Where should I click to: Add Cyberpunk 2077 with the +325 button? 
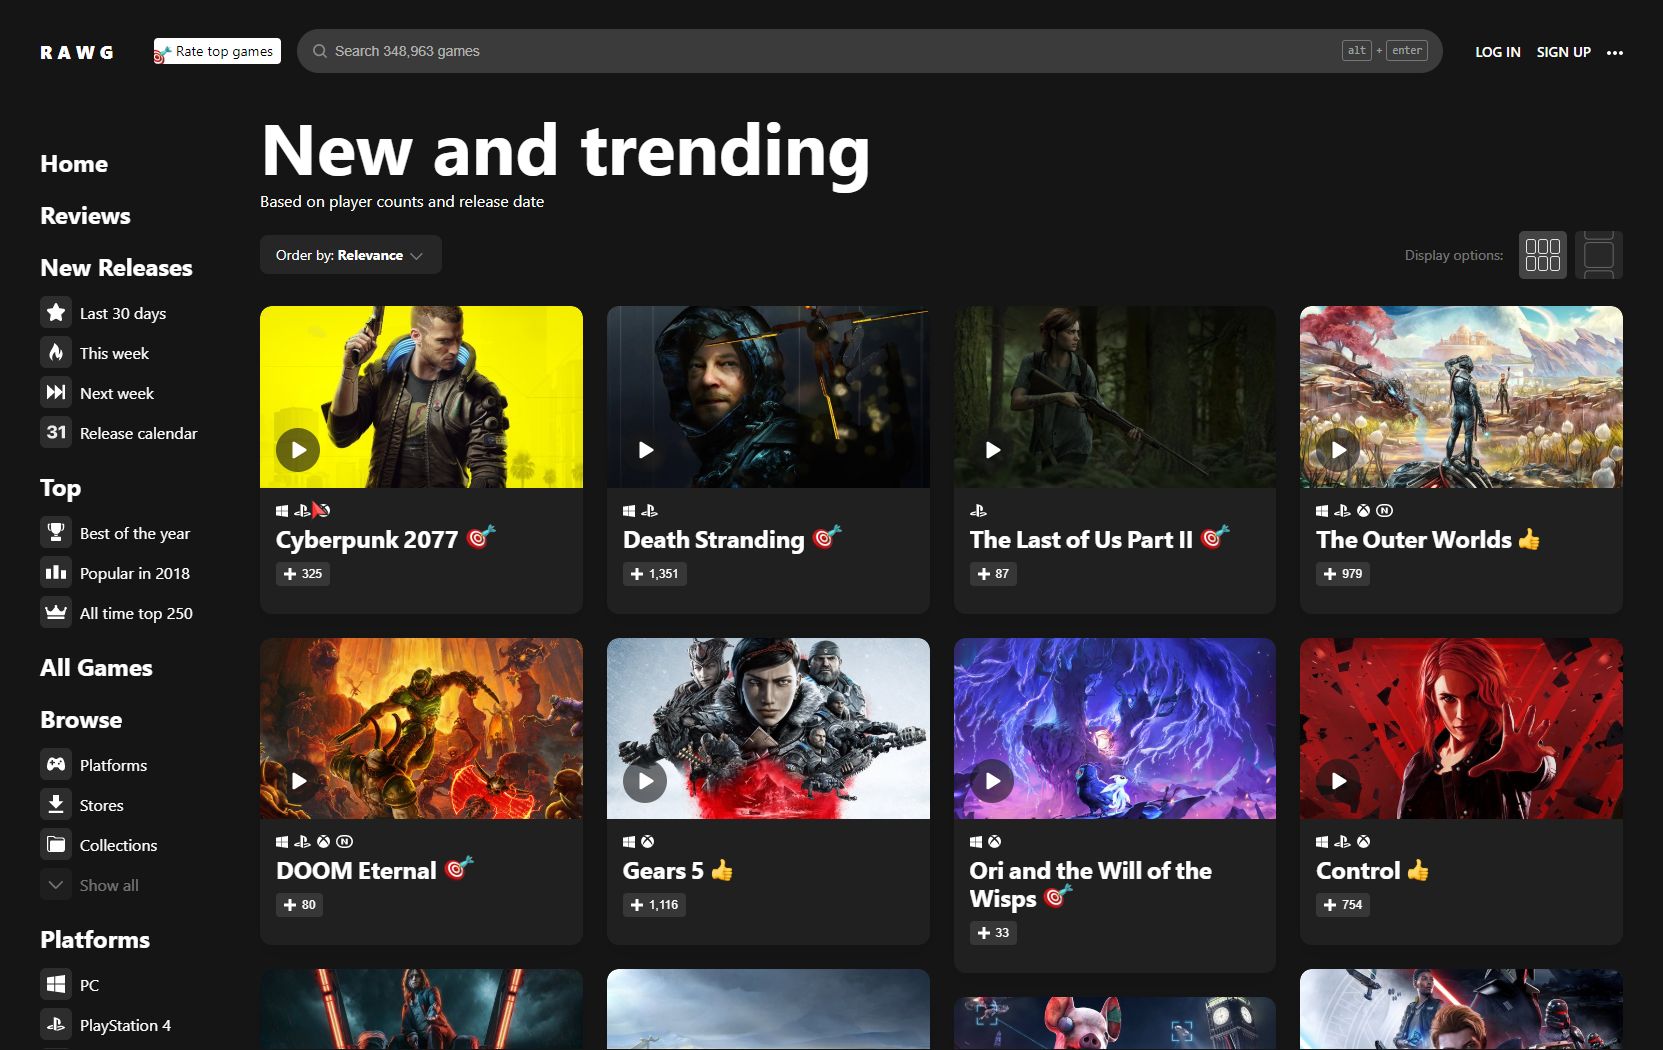pyautogui.click(x=303, y=574)
